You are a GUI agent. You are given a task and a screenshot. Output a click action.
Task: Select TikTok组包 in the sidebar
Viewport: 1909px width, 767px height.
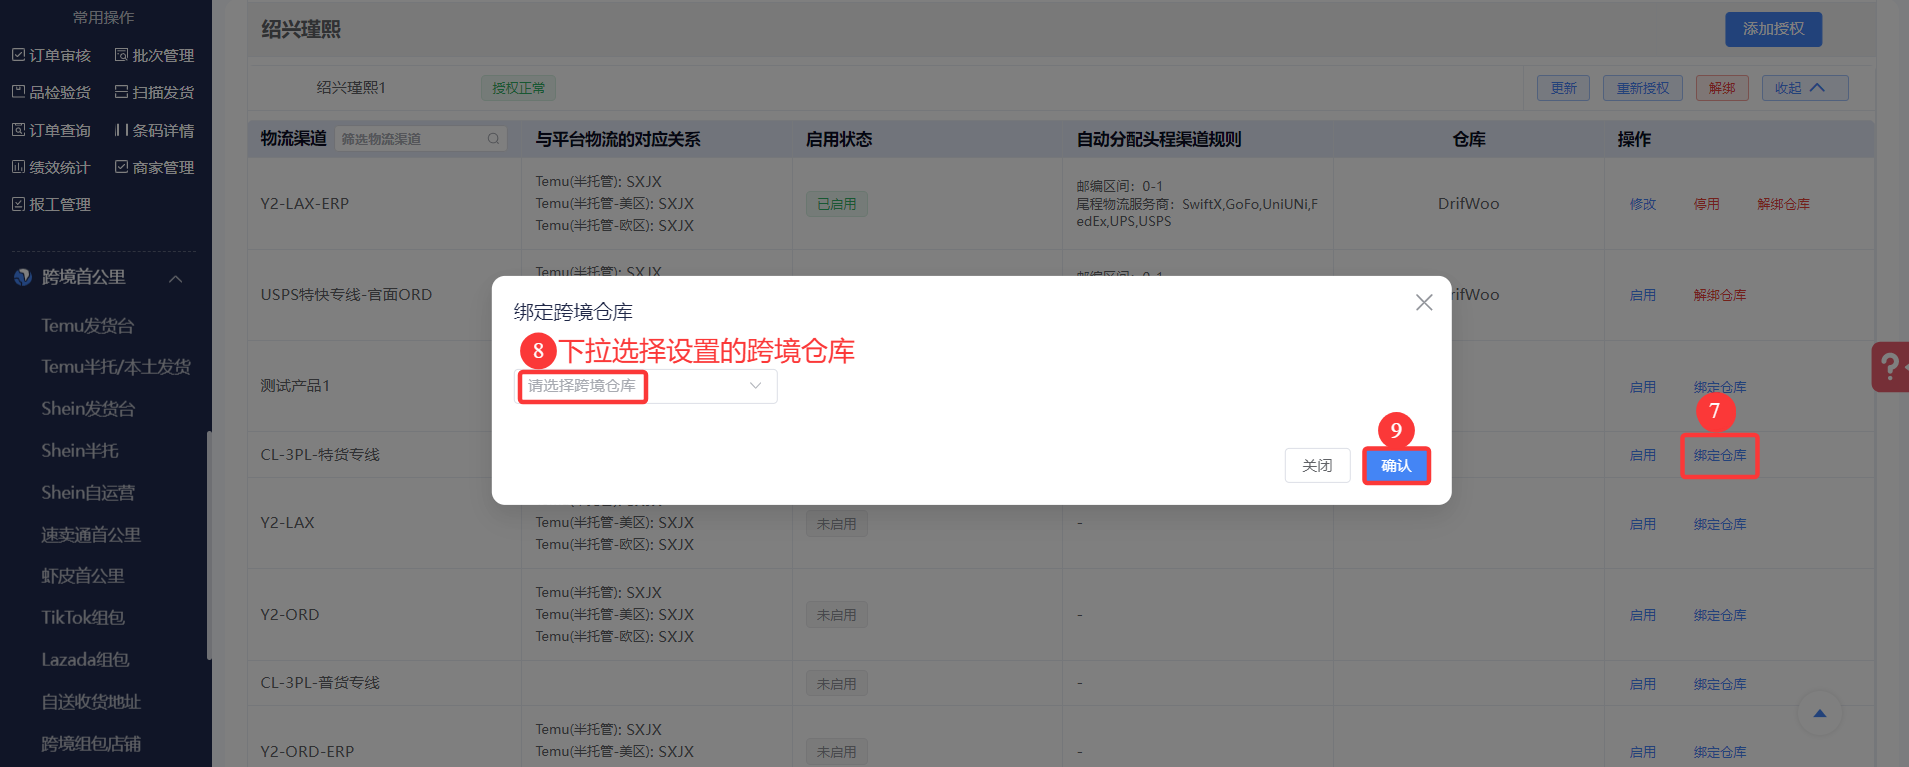(x=83, y=618)
